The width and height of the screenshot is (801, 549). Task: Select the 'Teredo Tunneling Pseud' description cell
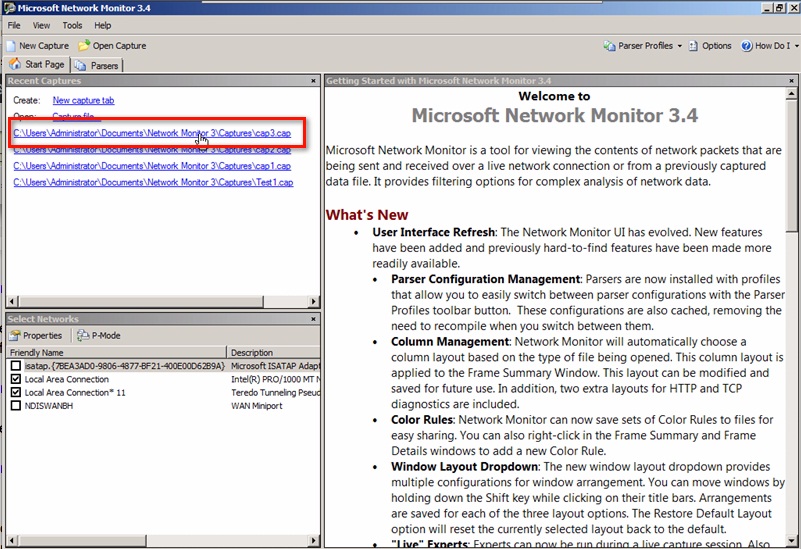(x=275, y=392)
